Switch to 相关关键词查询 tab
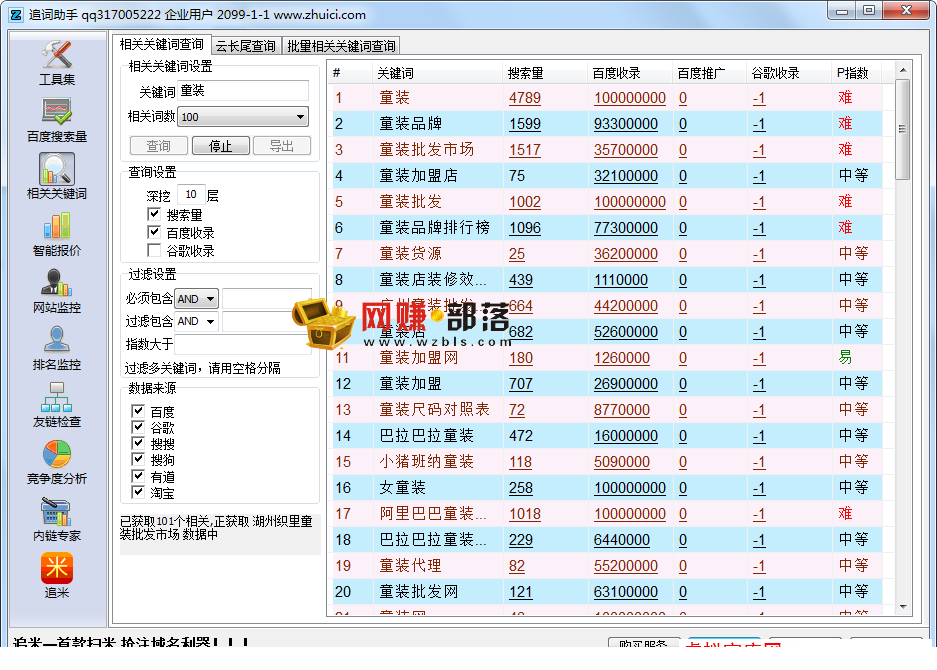Screen dimensions: 937x670 161,45
